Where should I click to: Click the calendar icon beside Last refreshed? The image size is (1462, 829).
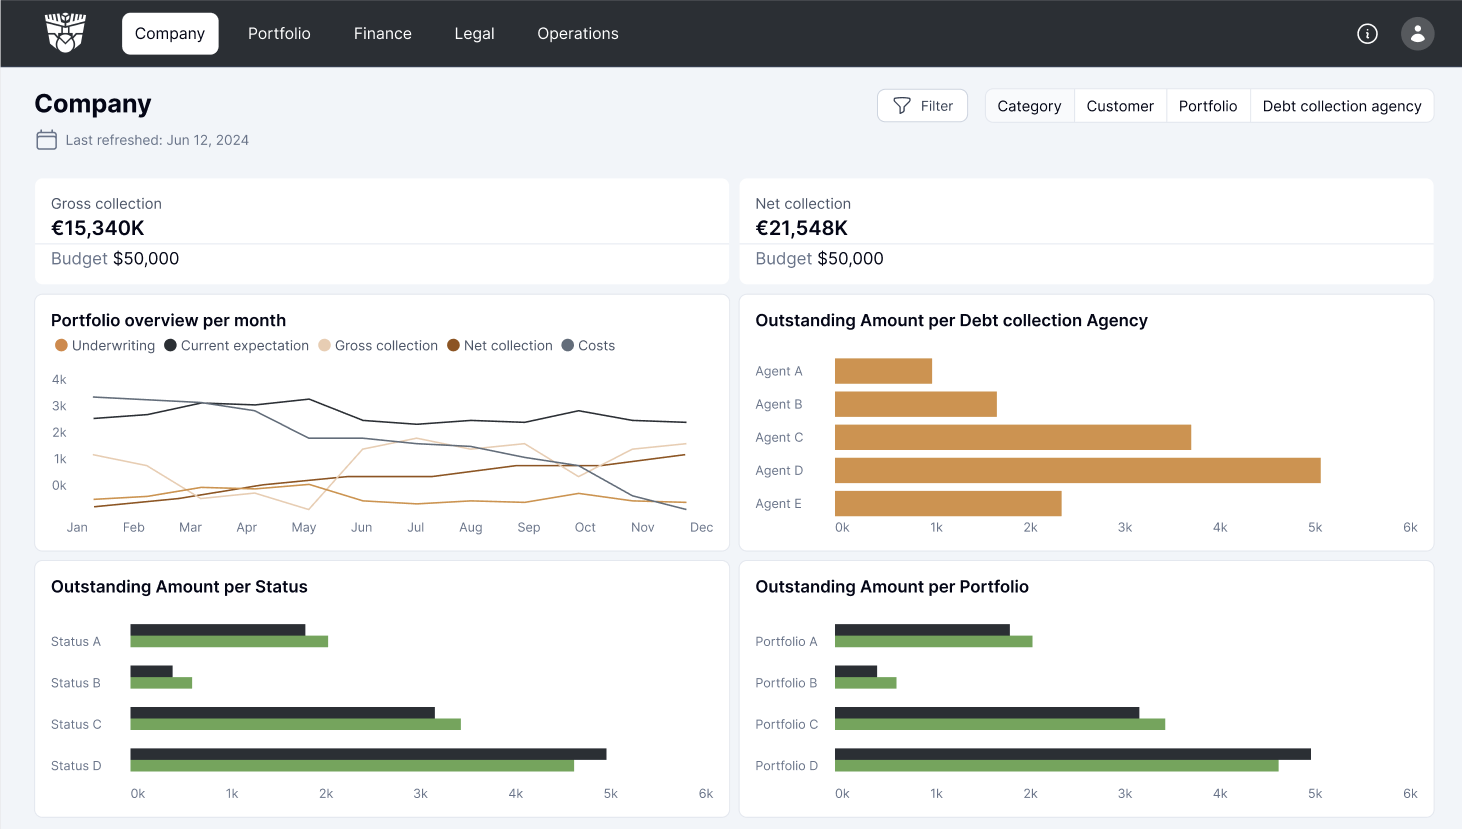click(x=46, y=140)
